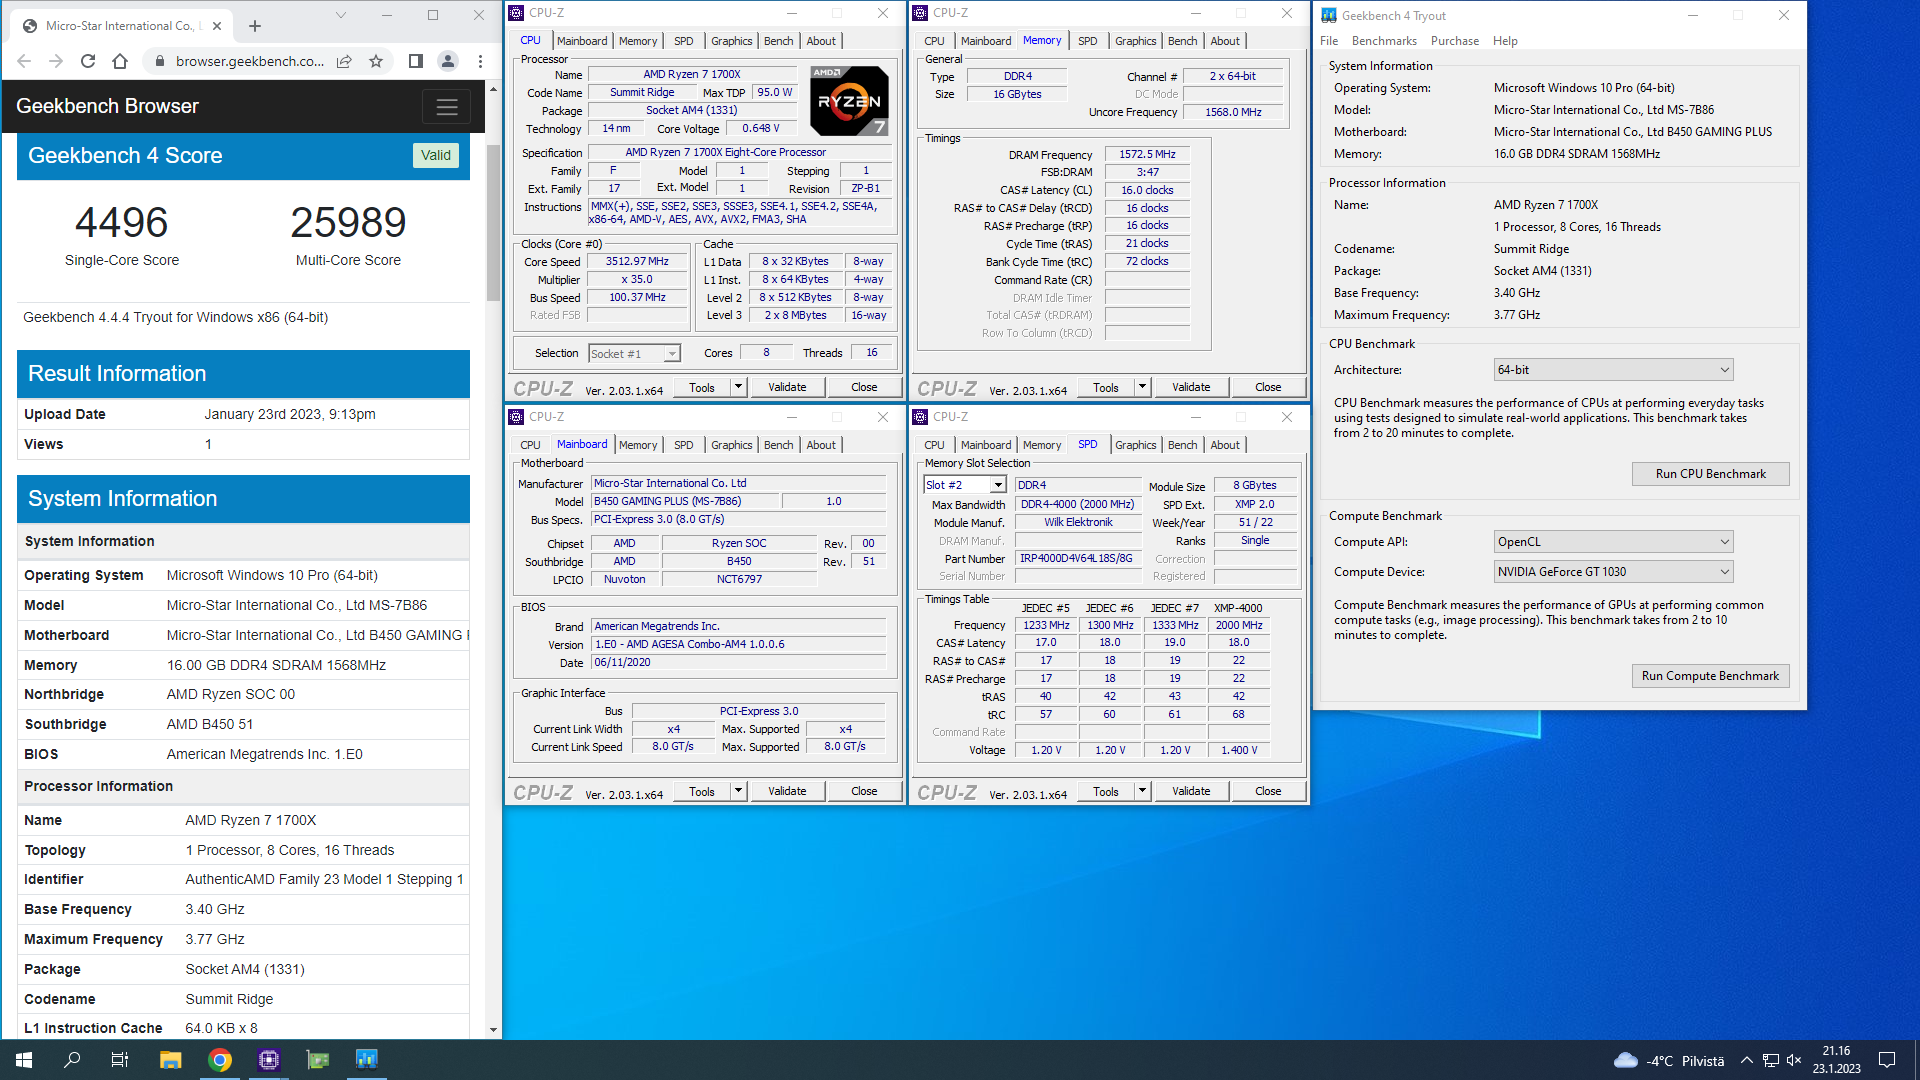This screenshot has width=1920, height=1080.
Task: Click taskbar clock showing 21.16
Action: point(1836,1060)
